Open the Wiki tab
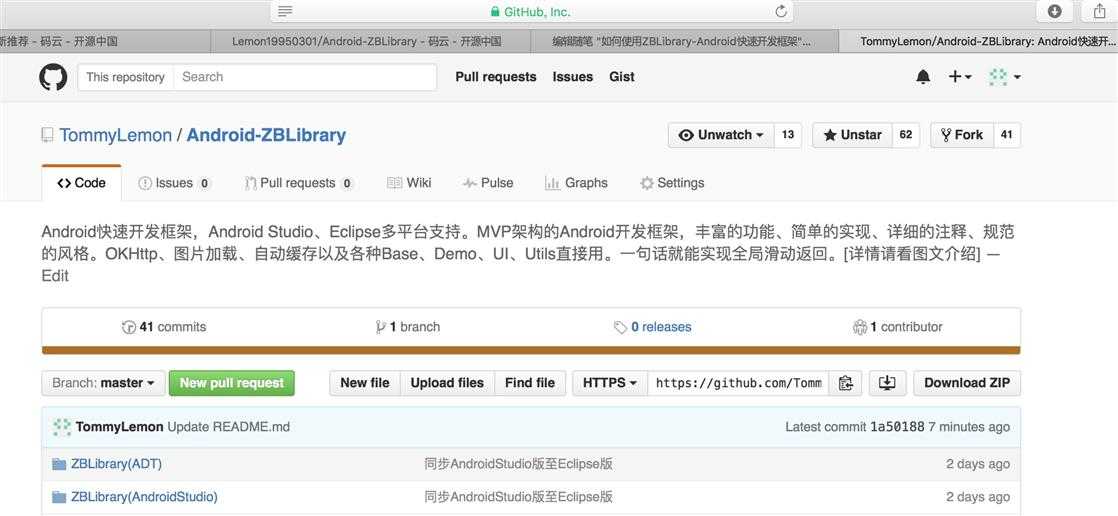The width and height of the screenshot is (1118, 516). pos(409,183)
